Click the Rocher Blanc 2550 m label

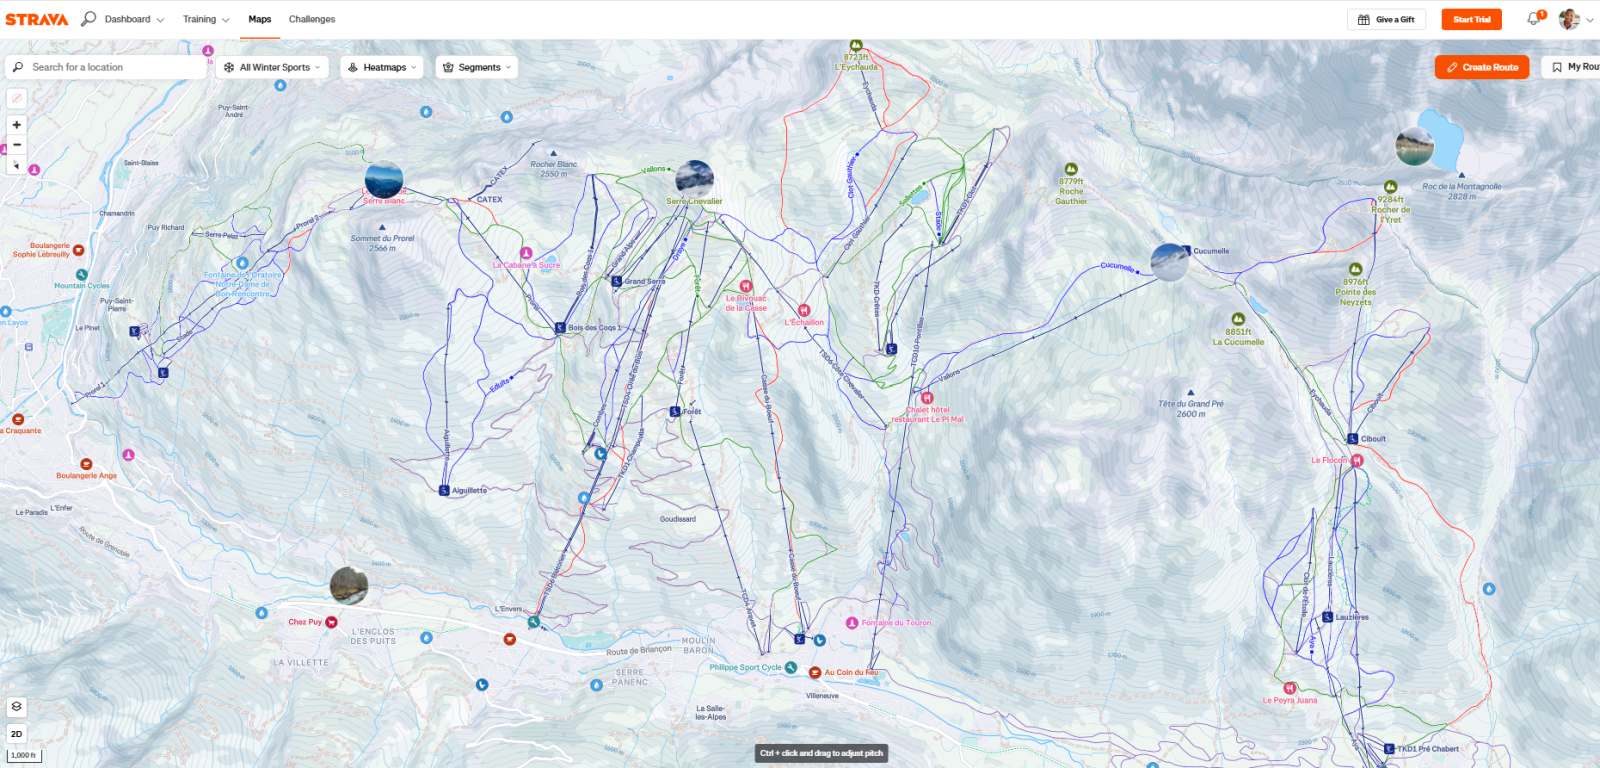[554, 169]
